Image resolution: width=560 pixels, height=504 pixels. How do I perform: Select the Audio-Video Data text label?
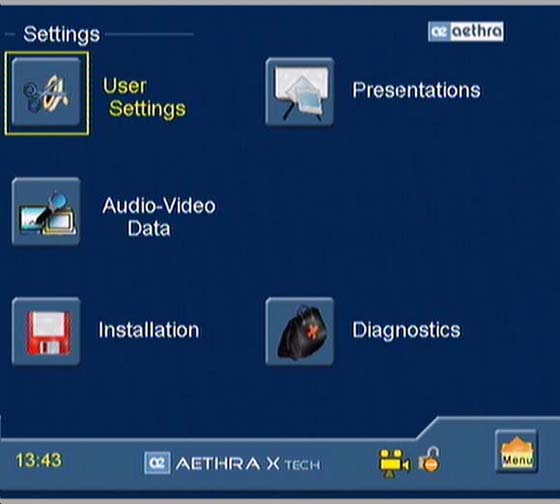(159, 217)
